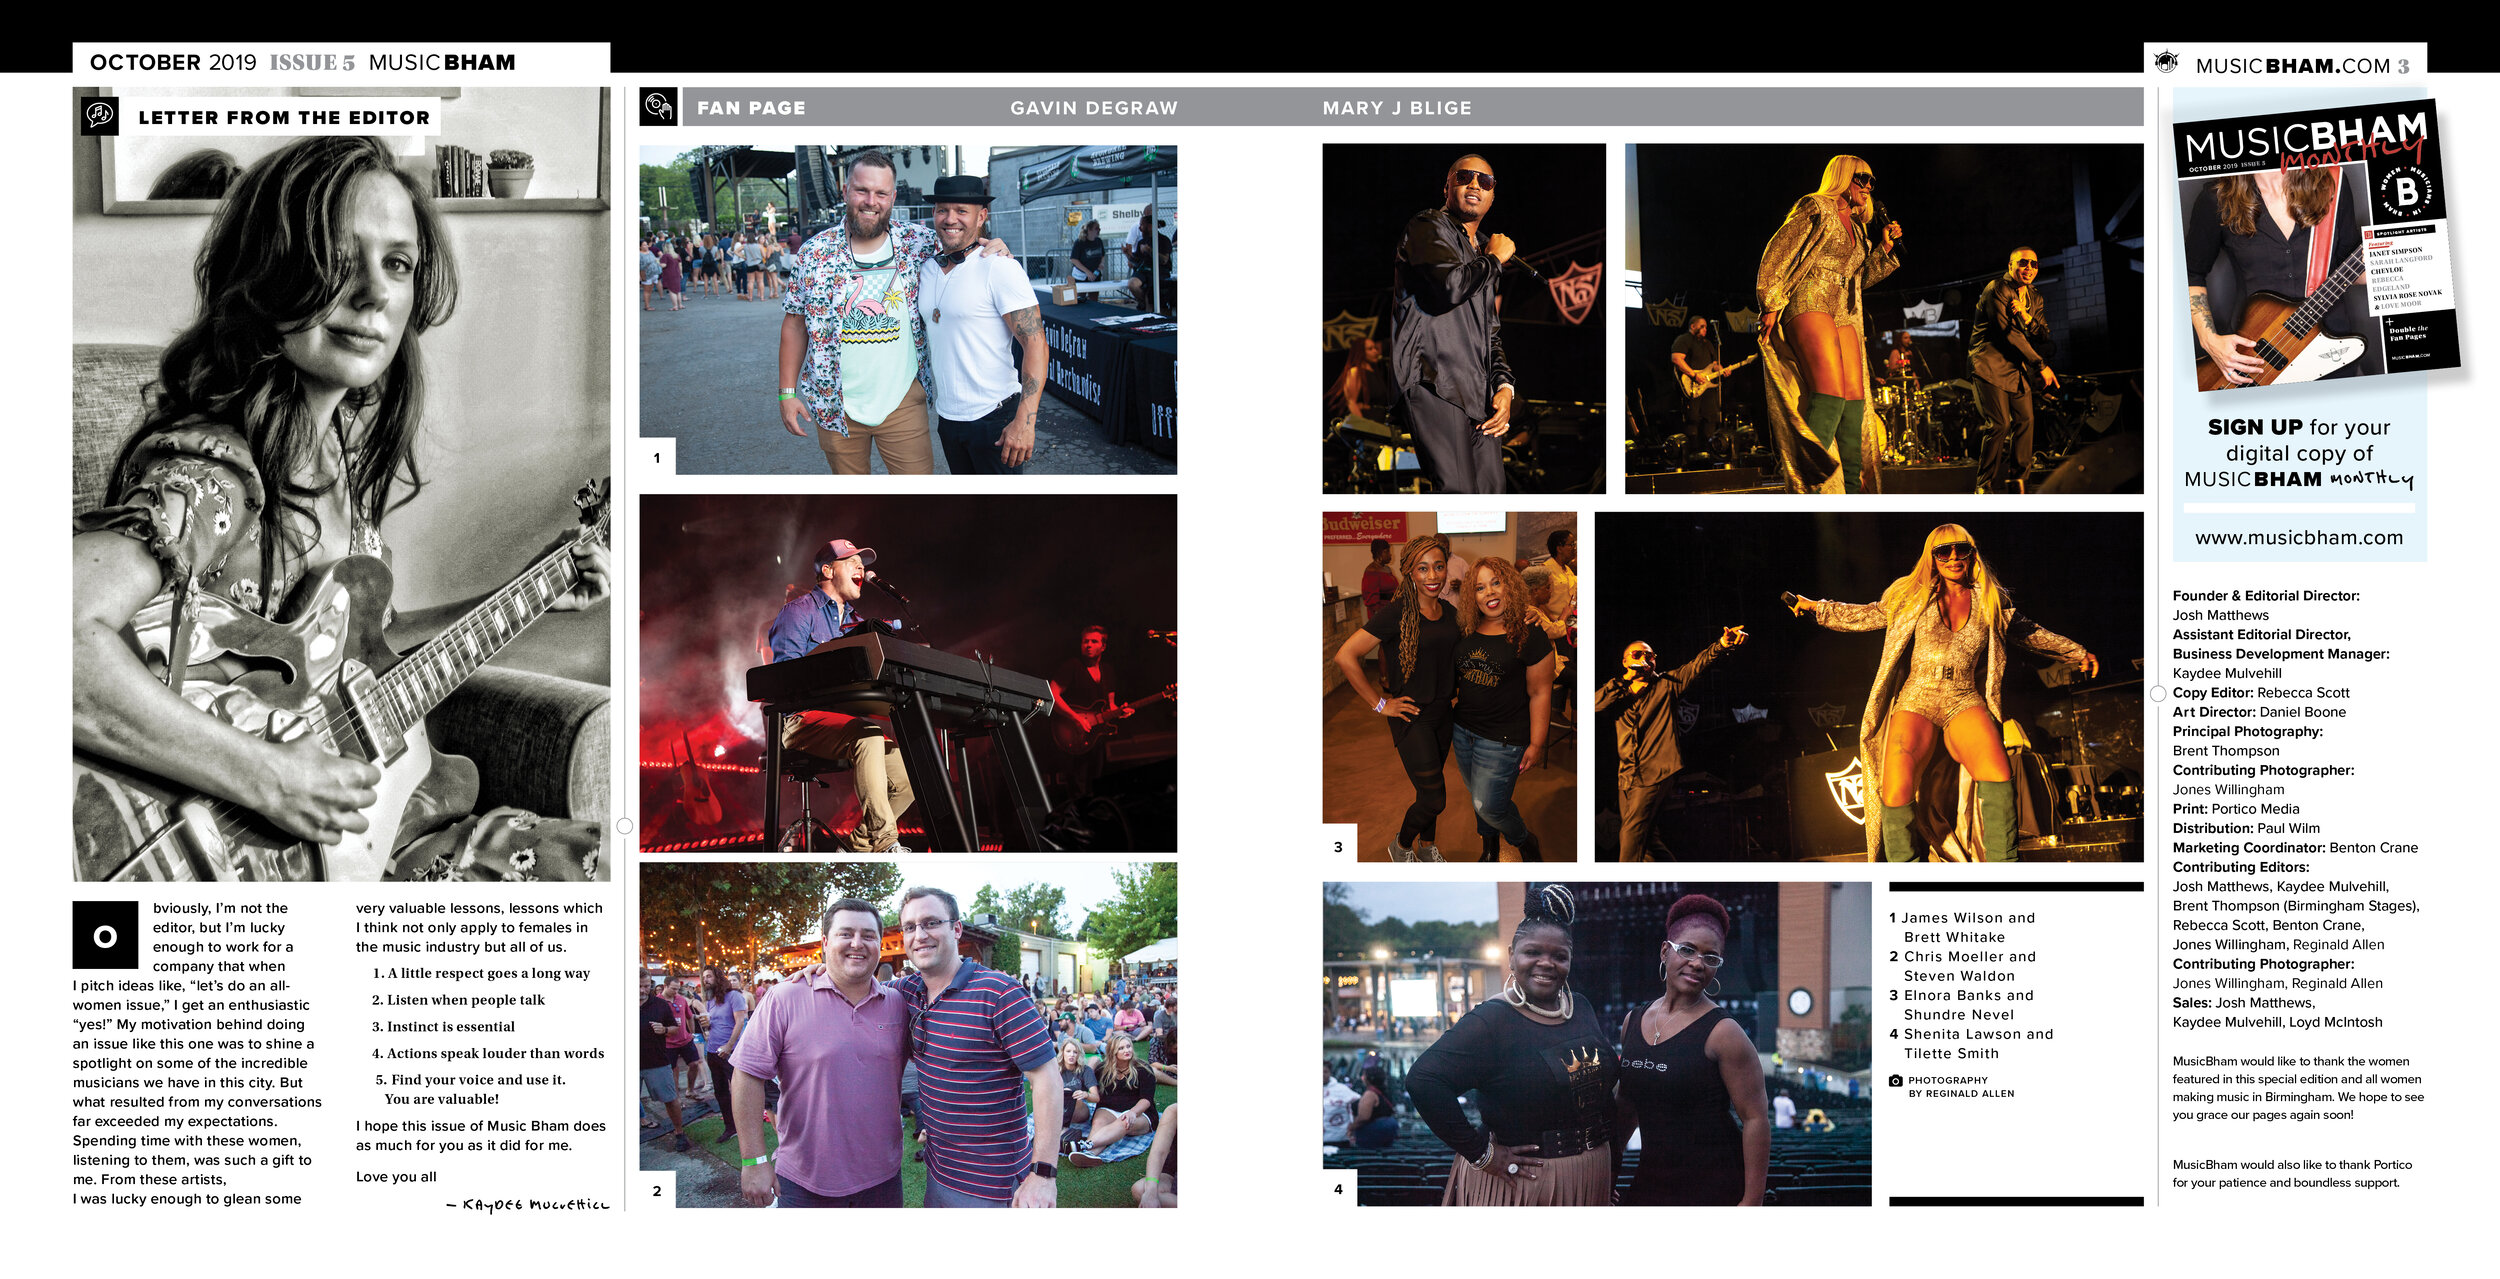The image size is (2500, 1279).
Task: Click the ISSUE 5 text in the header
Action: pos(312,62)
